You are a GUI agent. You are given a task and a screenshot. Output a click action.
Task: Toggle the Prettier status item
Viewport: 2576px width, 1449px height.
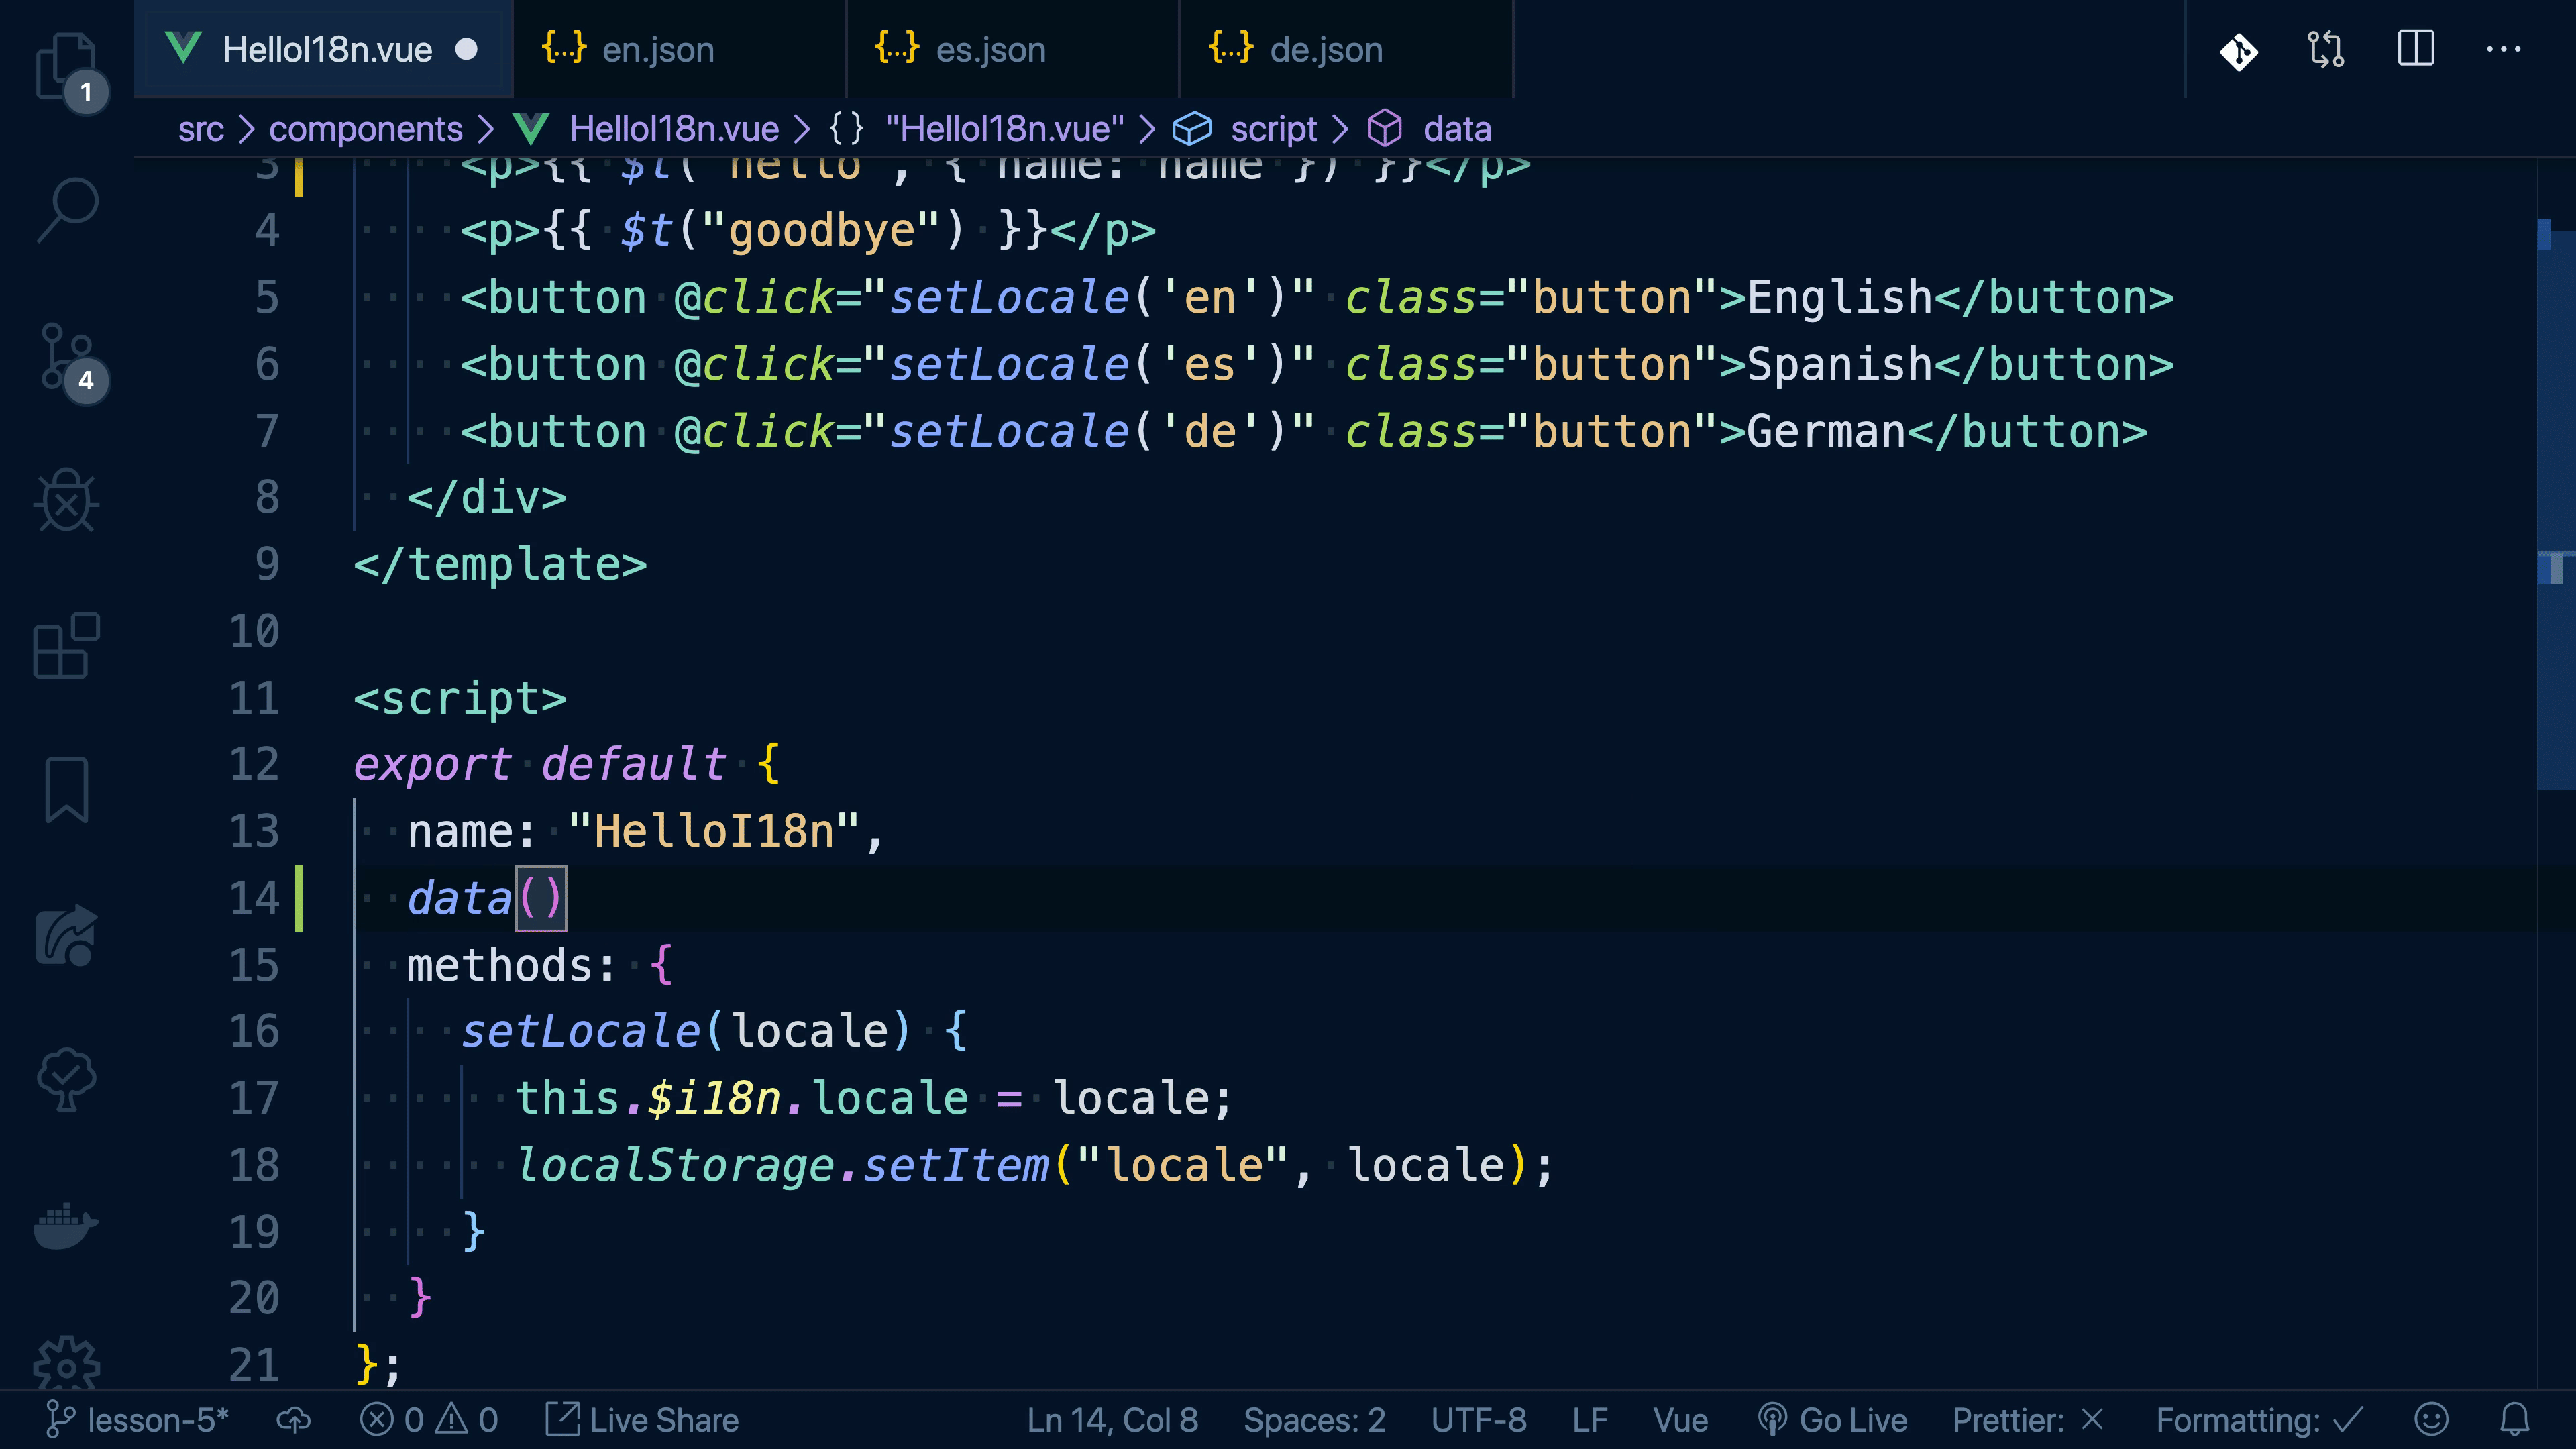tap(2029, 1420)
